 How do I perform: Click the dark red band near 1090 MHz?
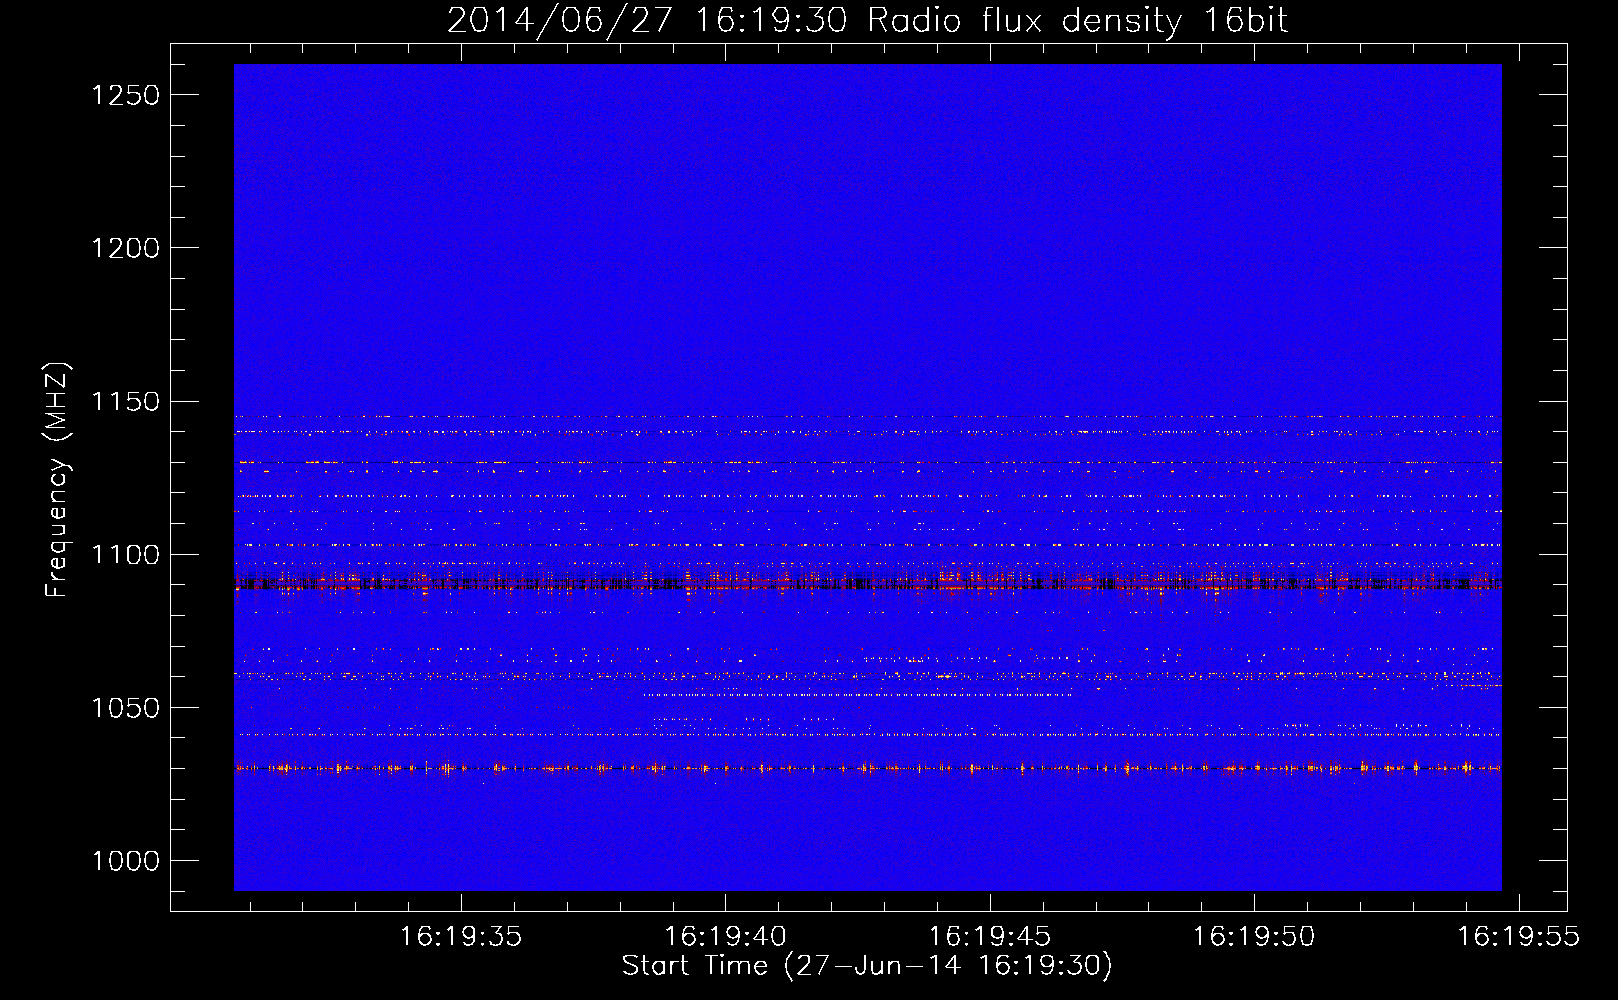[867, 582]
